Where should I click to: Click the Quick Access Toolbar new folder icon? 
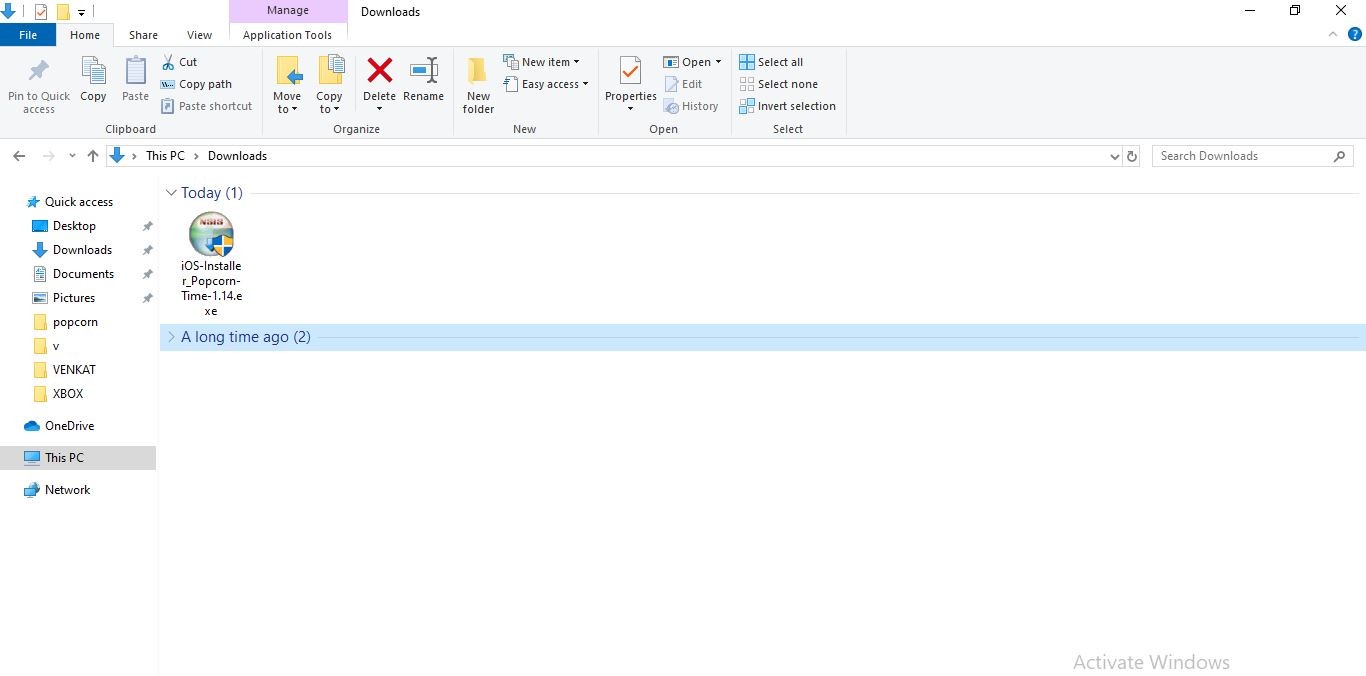(63, 12)
